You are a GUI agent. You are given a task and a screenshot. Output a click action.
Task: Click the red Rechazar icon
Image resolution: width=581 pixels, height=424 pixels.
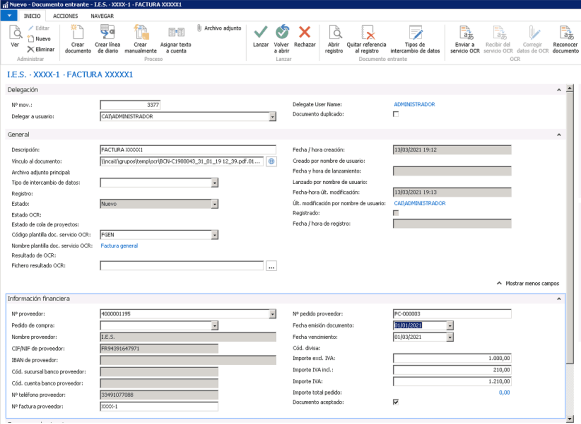305,32
